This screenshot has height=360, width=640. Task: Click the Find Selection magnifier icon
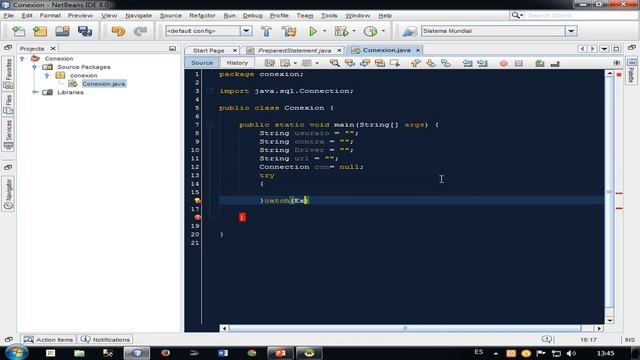tap(334, 63)
